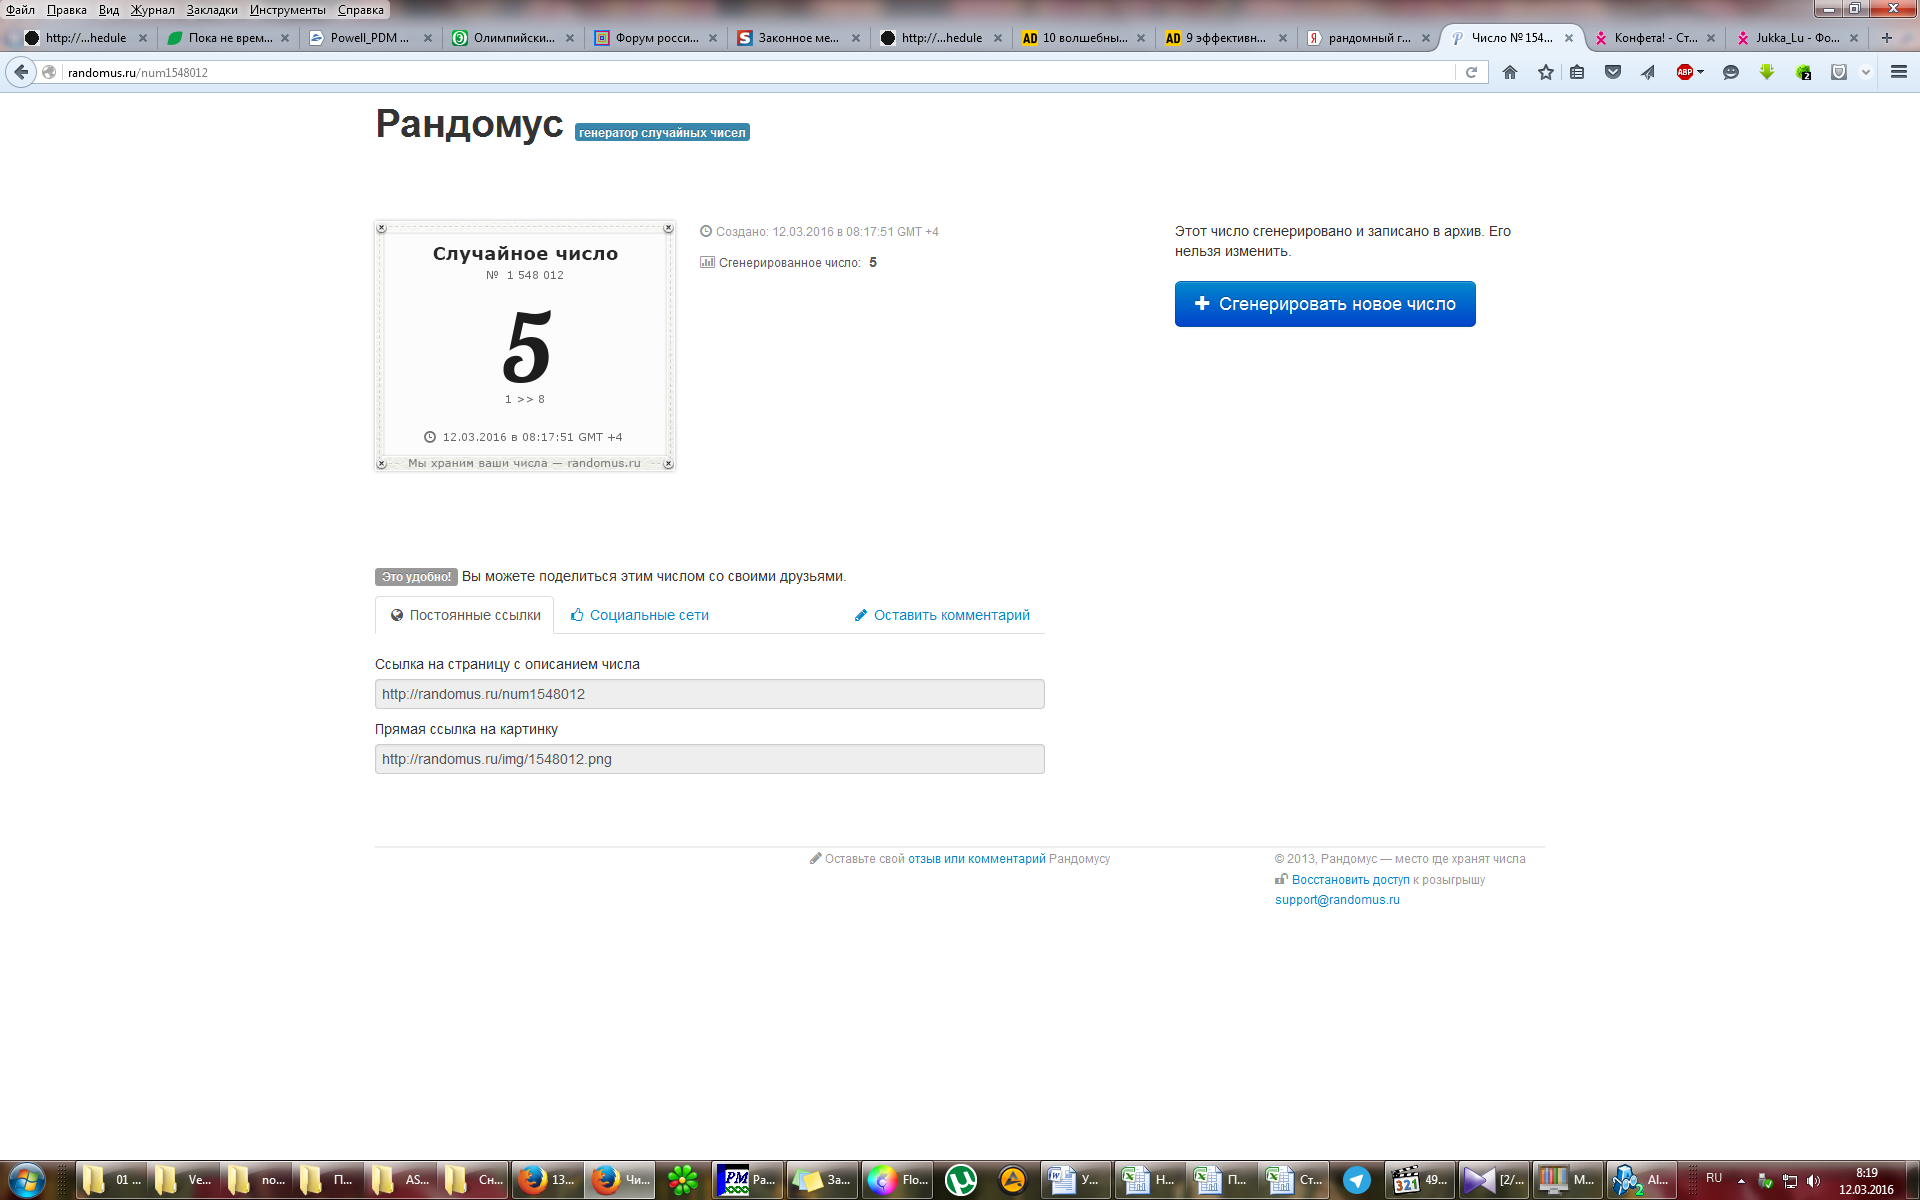Open Firefox hamburger menu
Screen dimensions: 1920x1200
pos(1899,72)
